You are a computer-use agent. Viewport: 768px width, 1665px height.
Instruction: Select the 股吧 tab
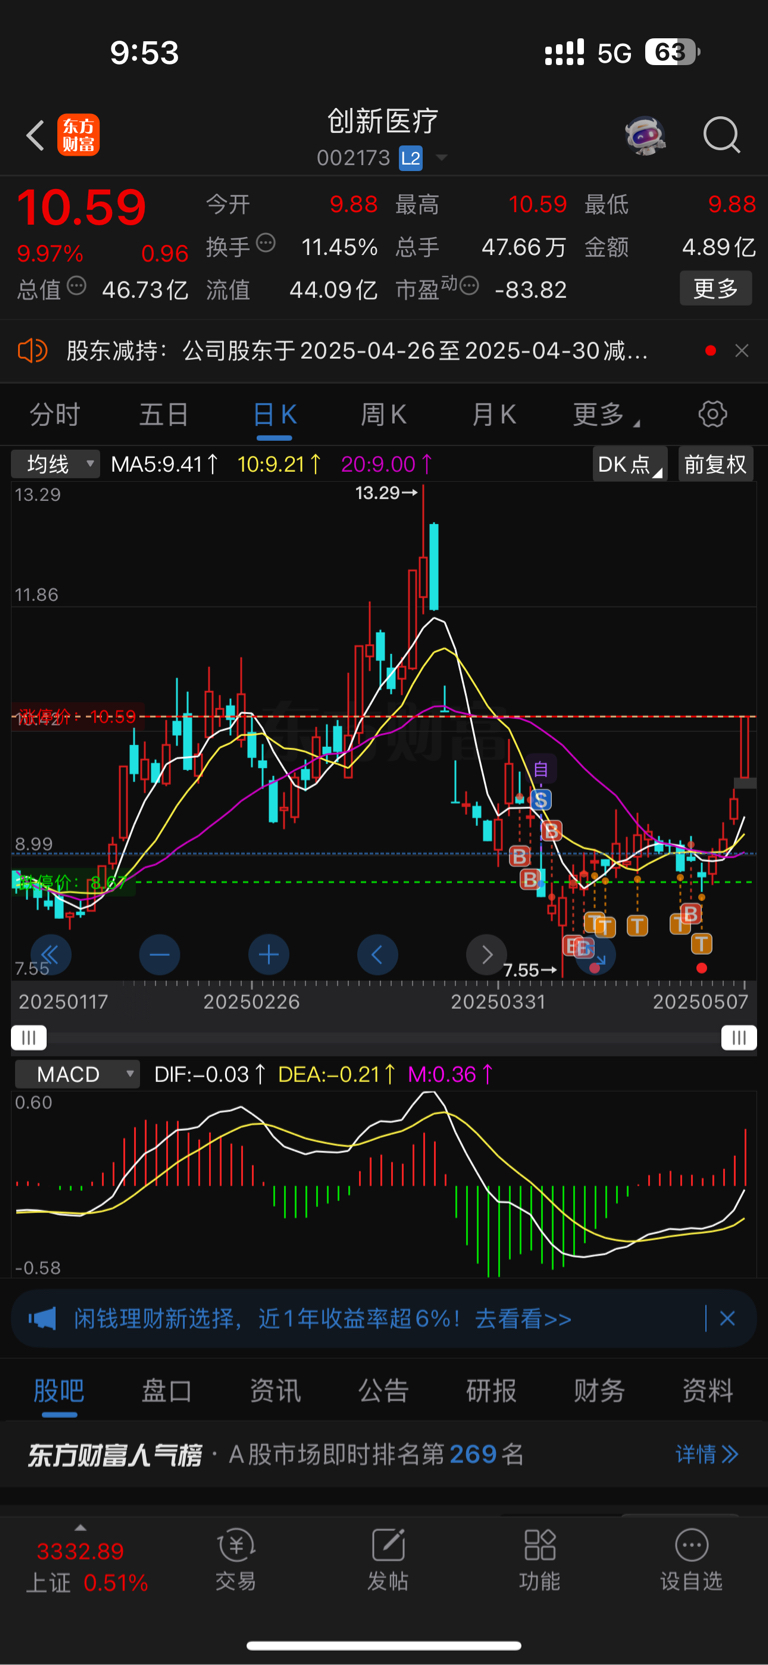(59, 1390)
